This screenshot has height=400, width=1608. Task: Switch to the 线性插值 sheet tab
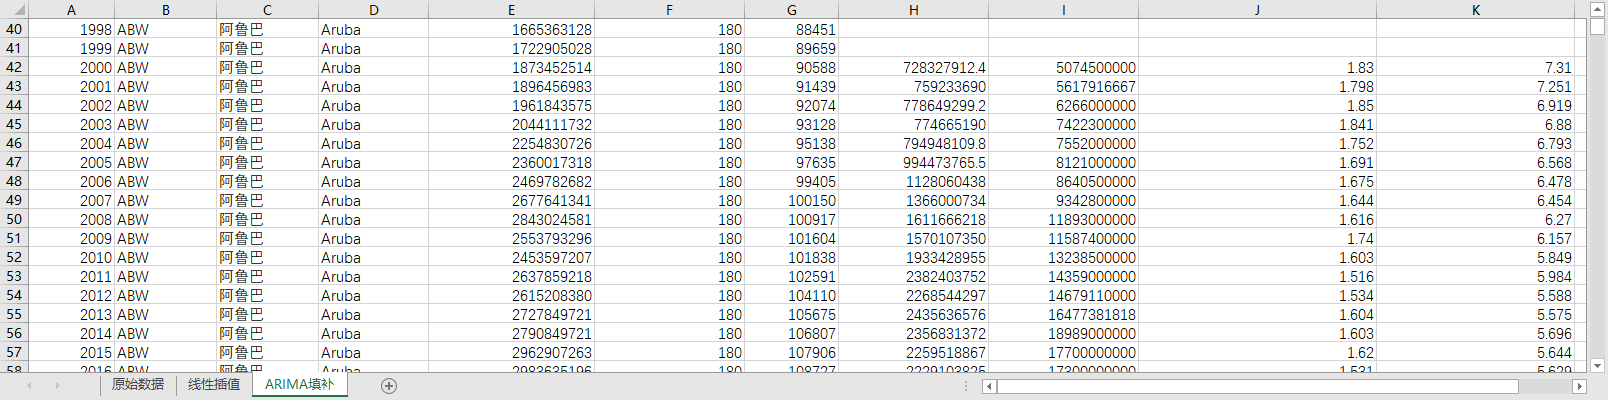[x=214, y=385]
